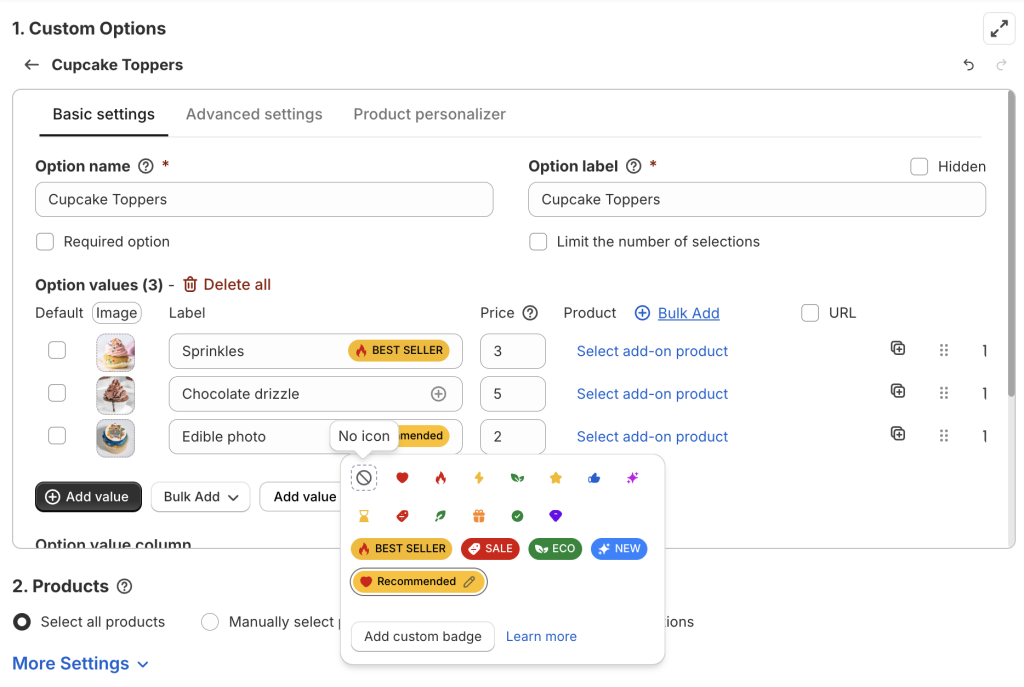1024x687 pixels.
Task: Enable the Required option checkbox
Action: click(x=45, y=242)
